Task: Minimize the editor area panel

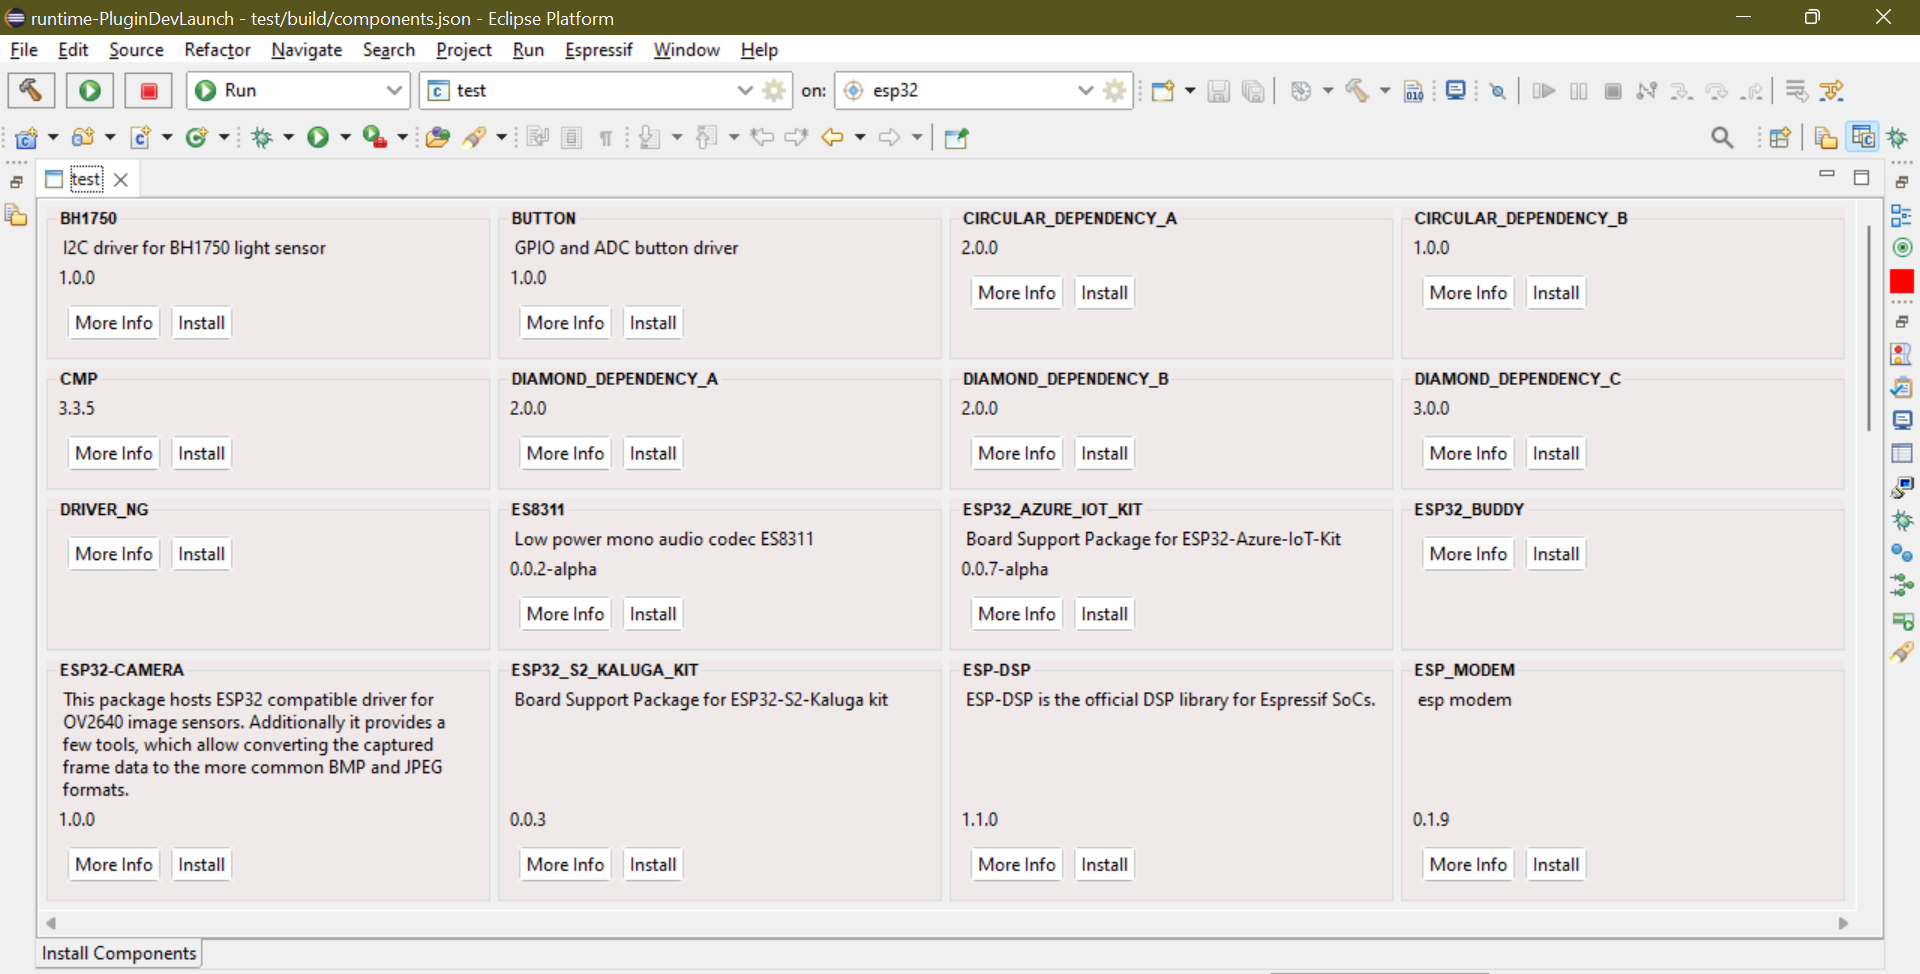Action: [x=1827, y=175]
